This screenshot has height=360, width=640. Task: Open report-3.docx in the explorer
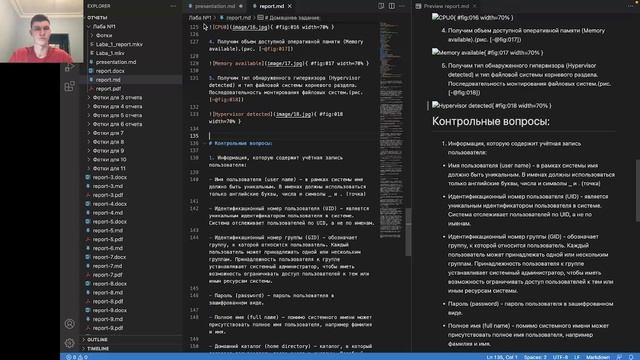[x=109, y=178]
